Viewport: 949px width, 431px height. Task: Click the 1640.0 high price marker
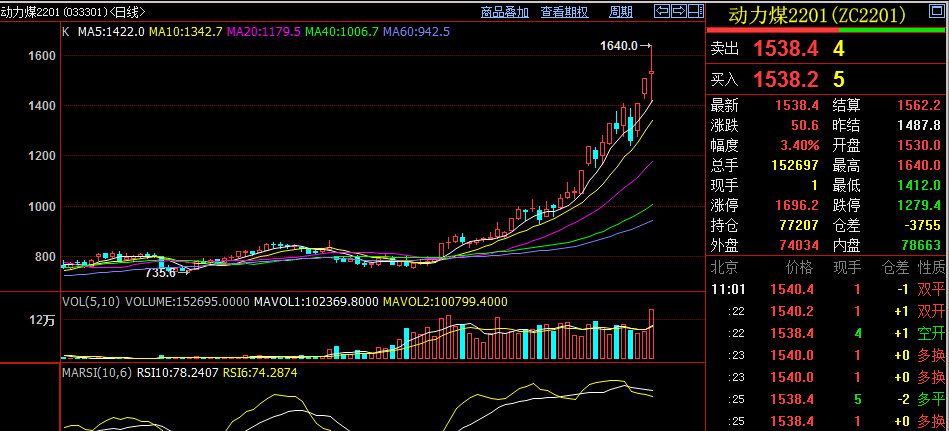click(619, 45)
